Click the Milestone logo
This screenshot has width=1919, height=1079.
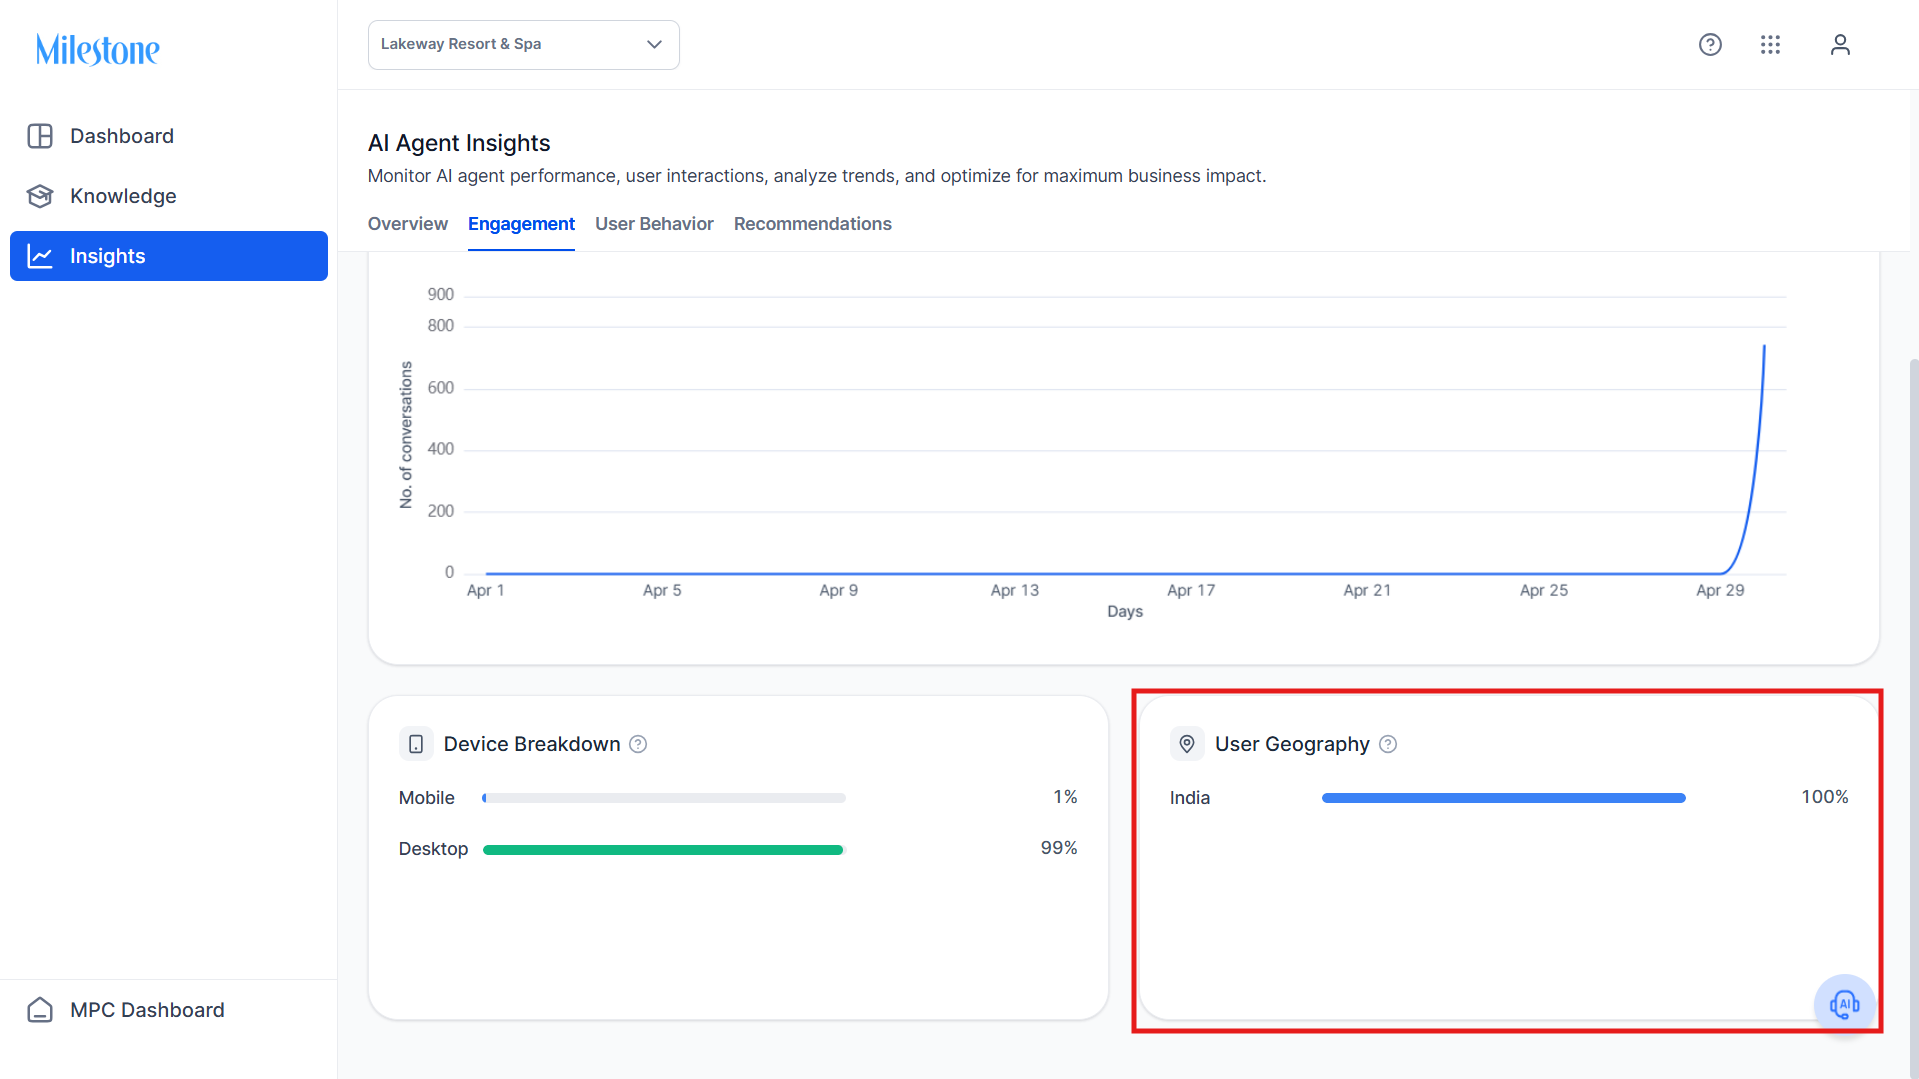pos(98,49)
